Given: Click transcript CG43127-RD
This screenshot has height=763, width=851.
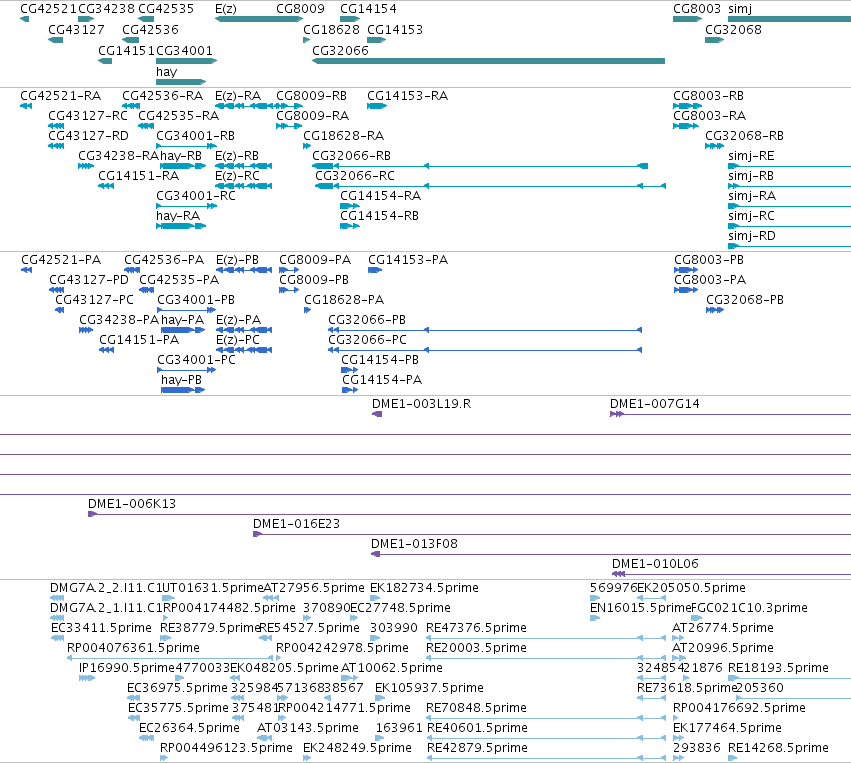Looking at the screenshot, I should [x=56, y=146].
